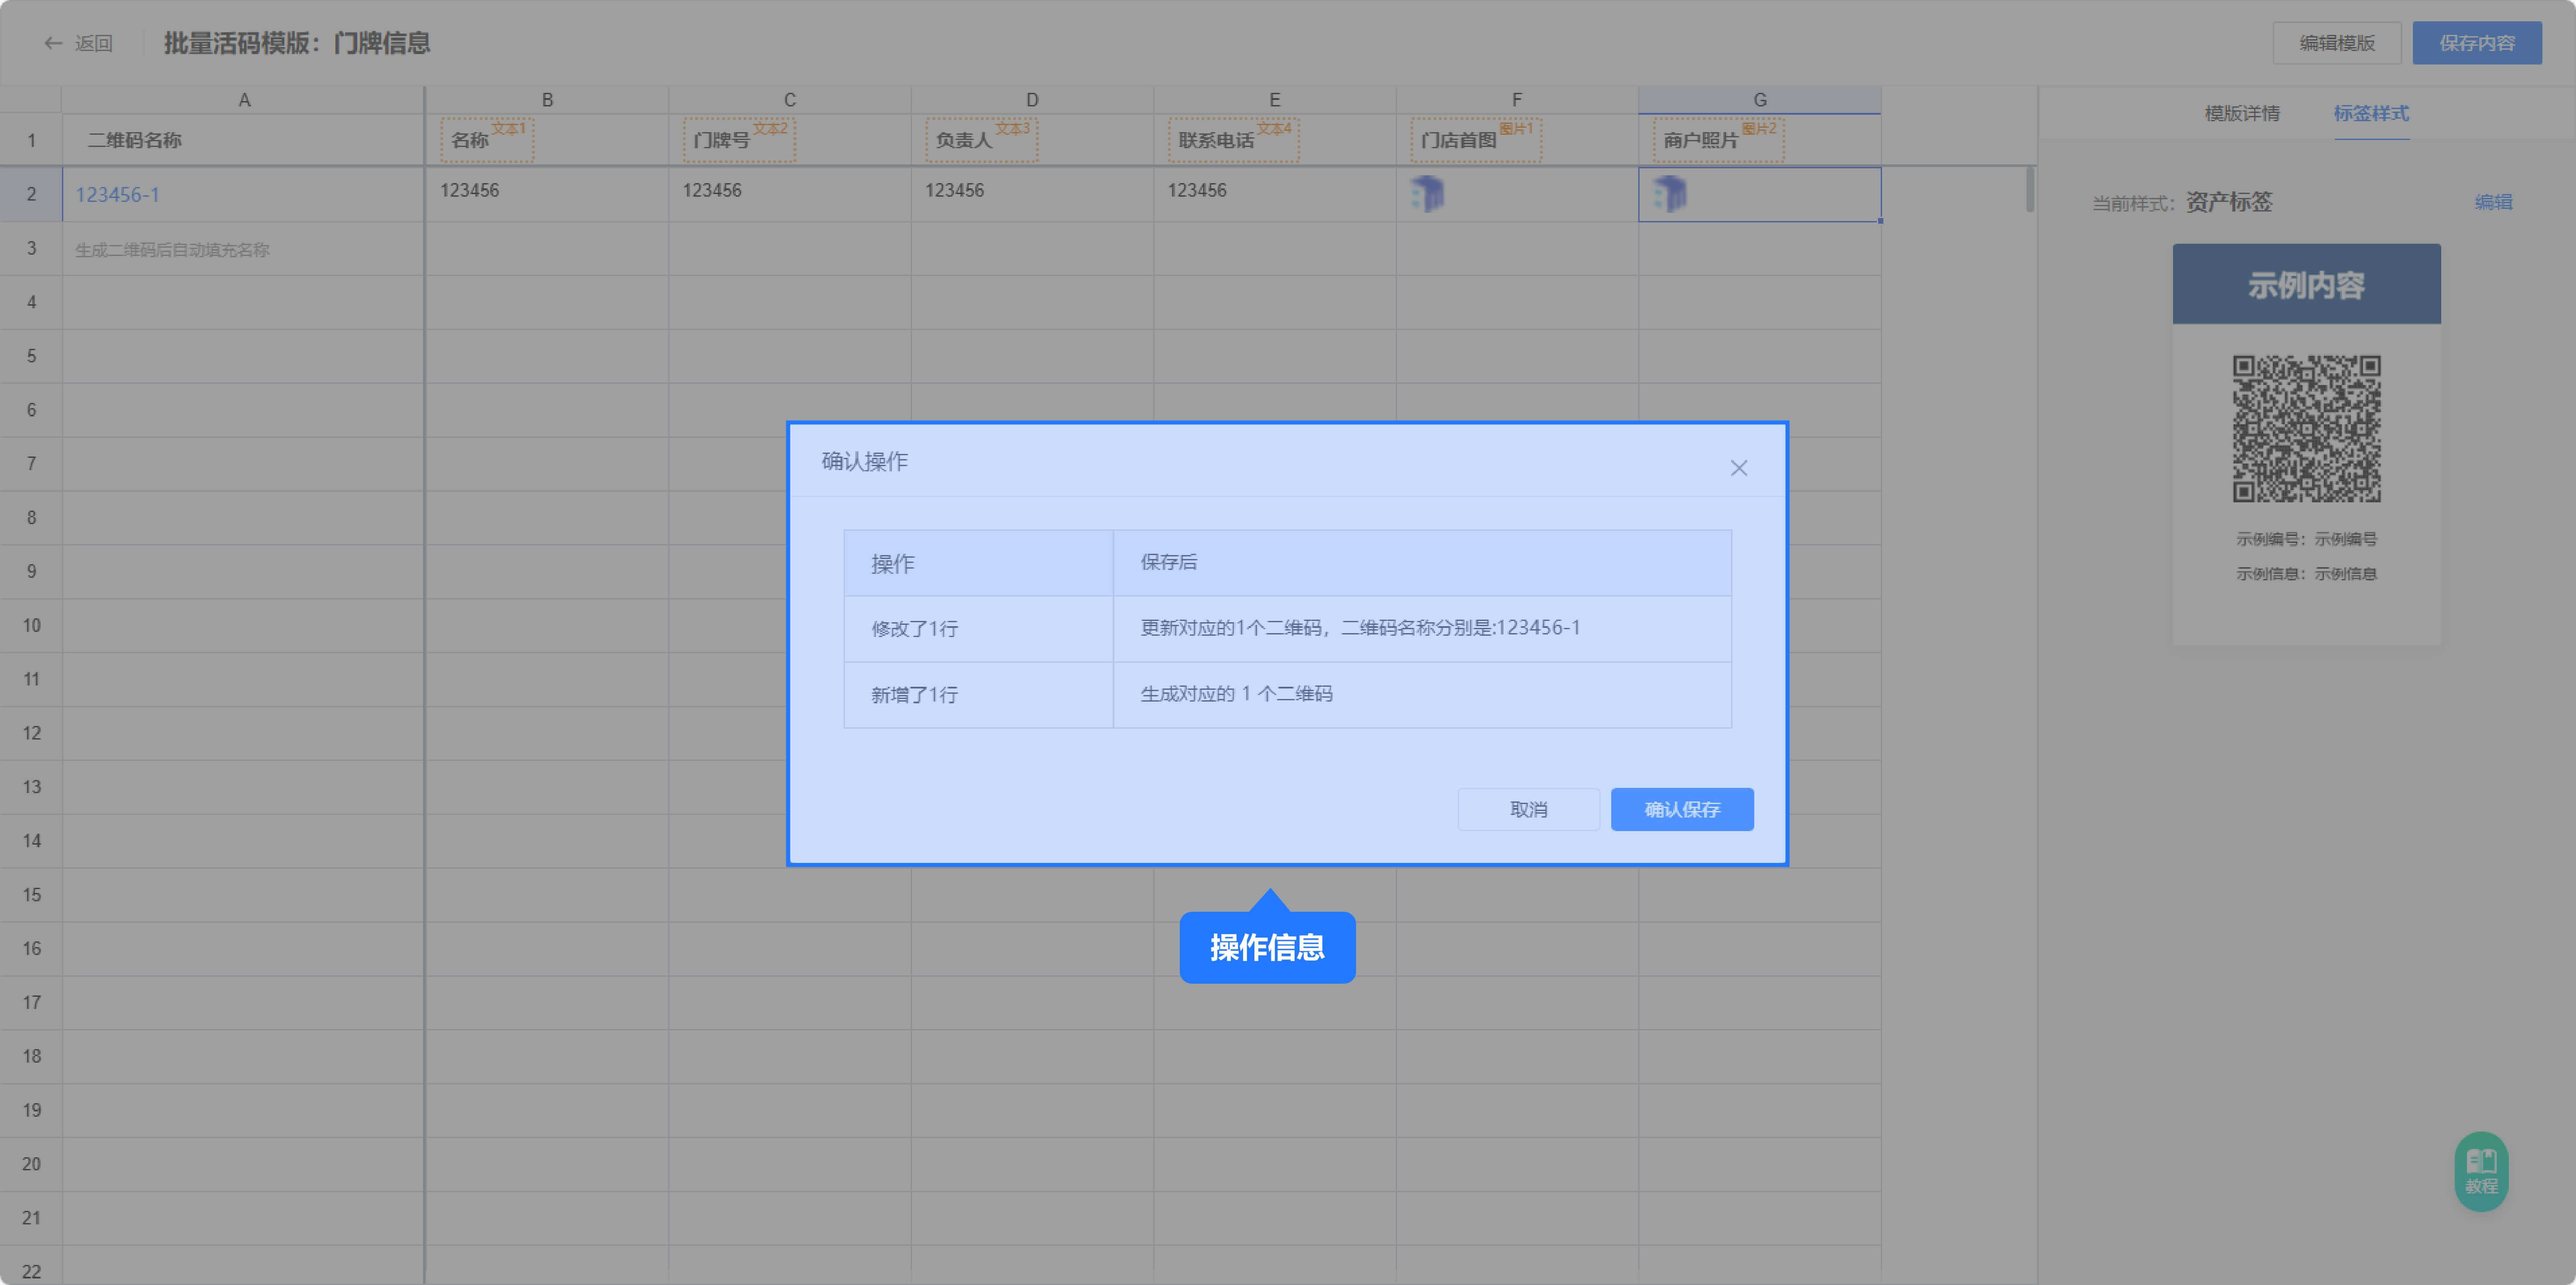The height and width of the screenshot is (1285, 2576).
Task: Click the 商户照片 image thumbnail in row 2
Action: coord(1669,194)
